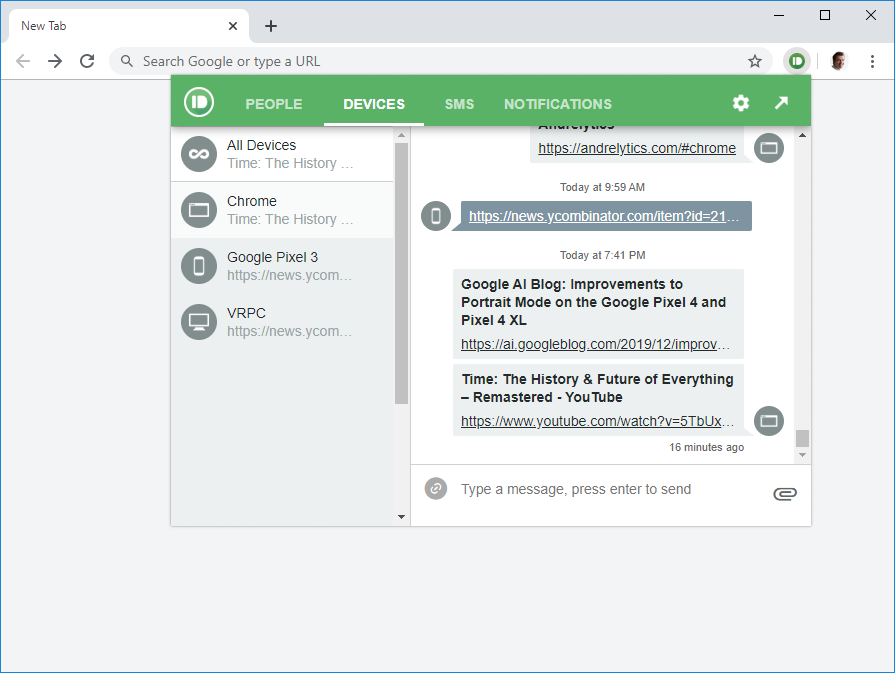
Task: Reload the current page
Action: [x=87, y=61]
